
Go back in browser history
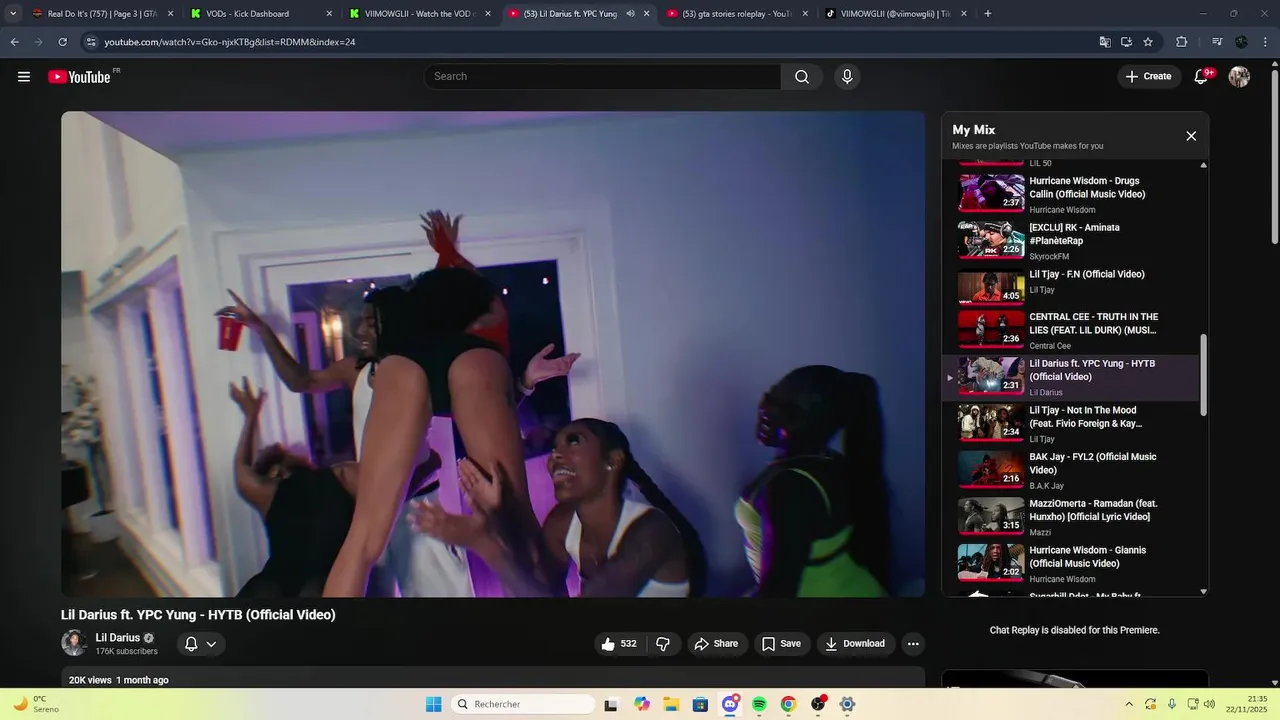[x=15, y=42]
